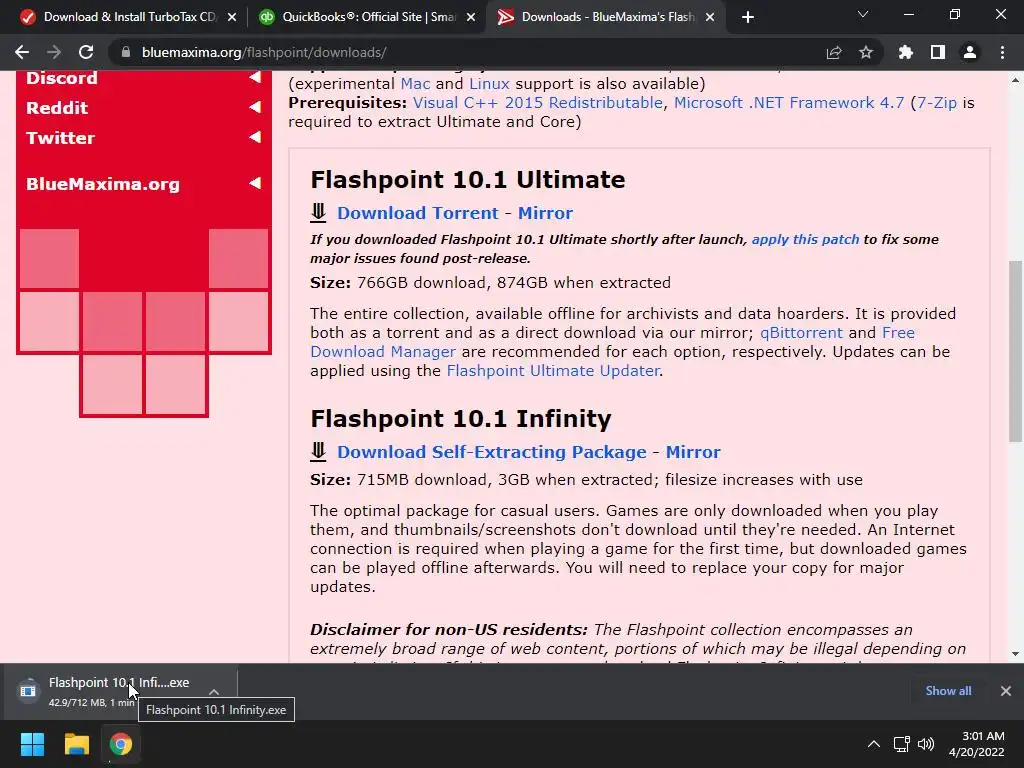Open the 7-Zip link

937,103
